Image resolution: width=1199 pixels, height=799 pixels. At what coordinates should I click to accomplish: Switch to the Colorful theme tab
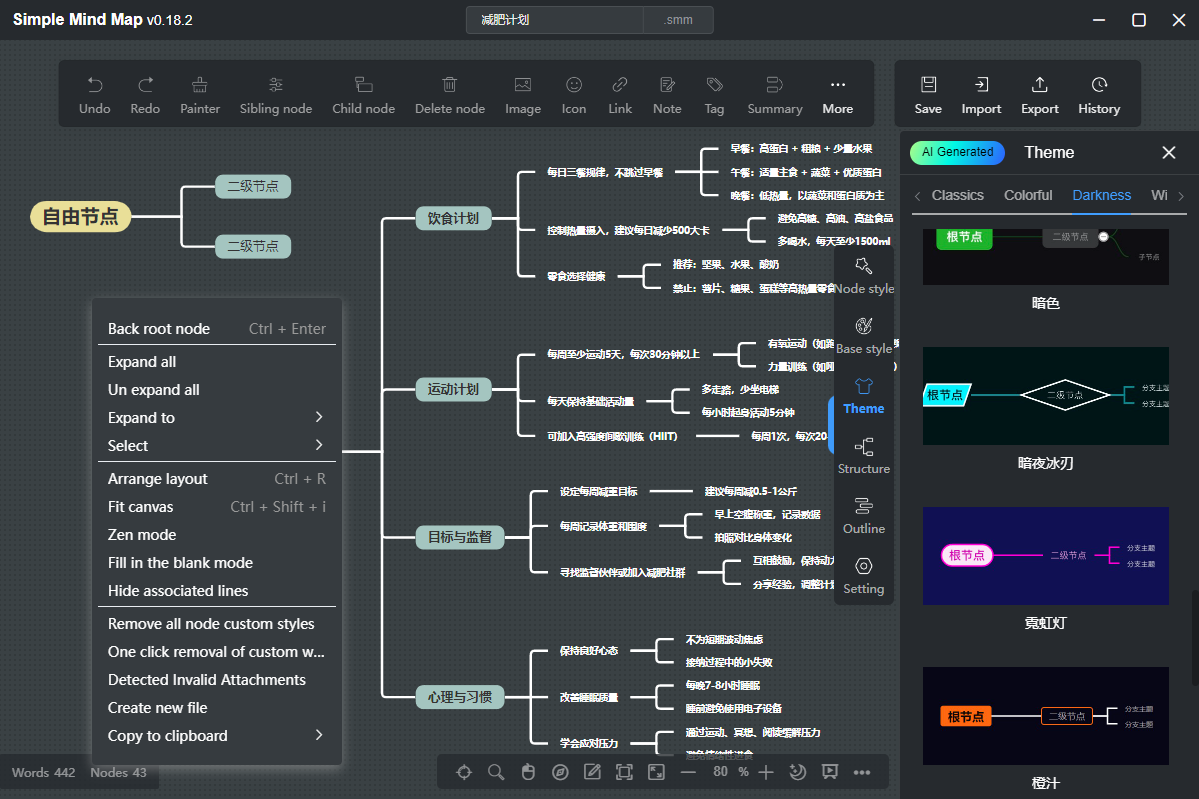pyautogui.click(x=1028, y=195)
